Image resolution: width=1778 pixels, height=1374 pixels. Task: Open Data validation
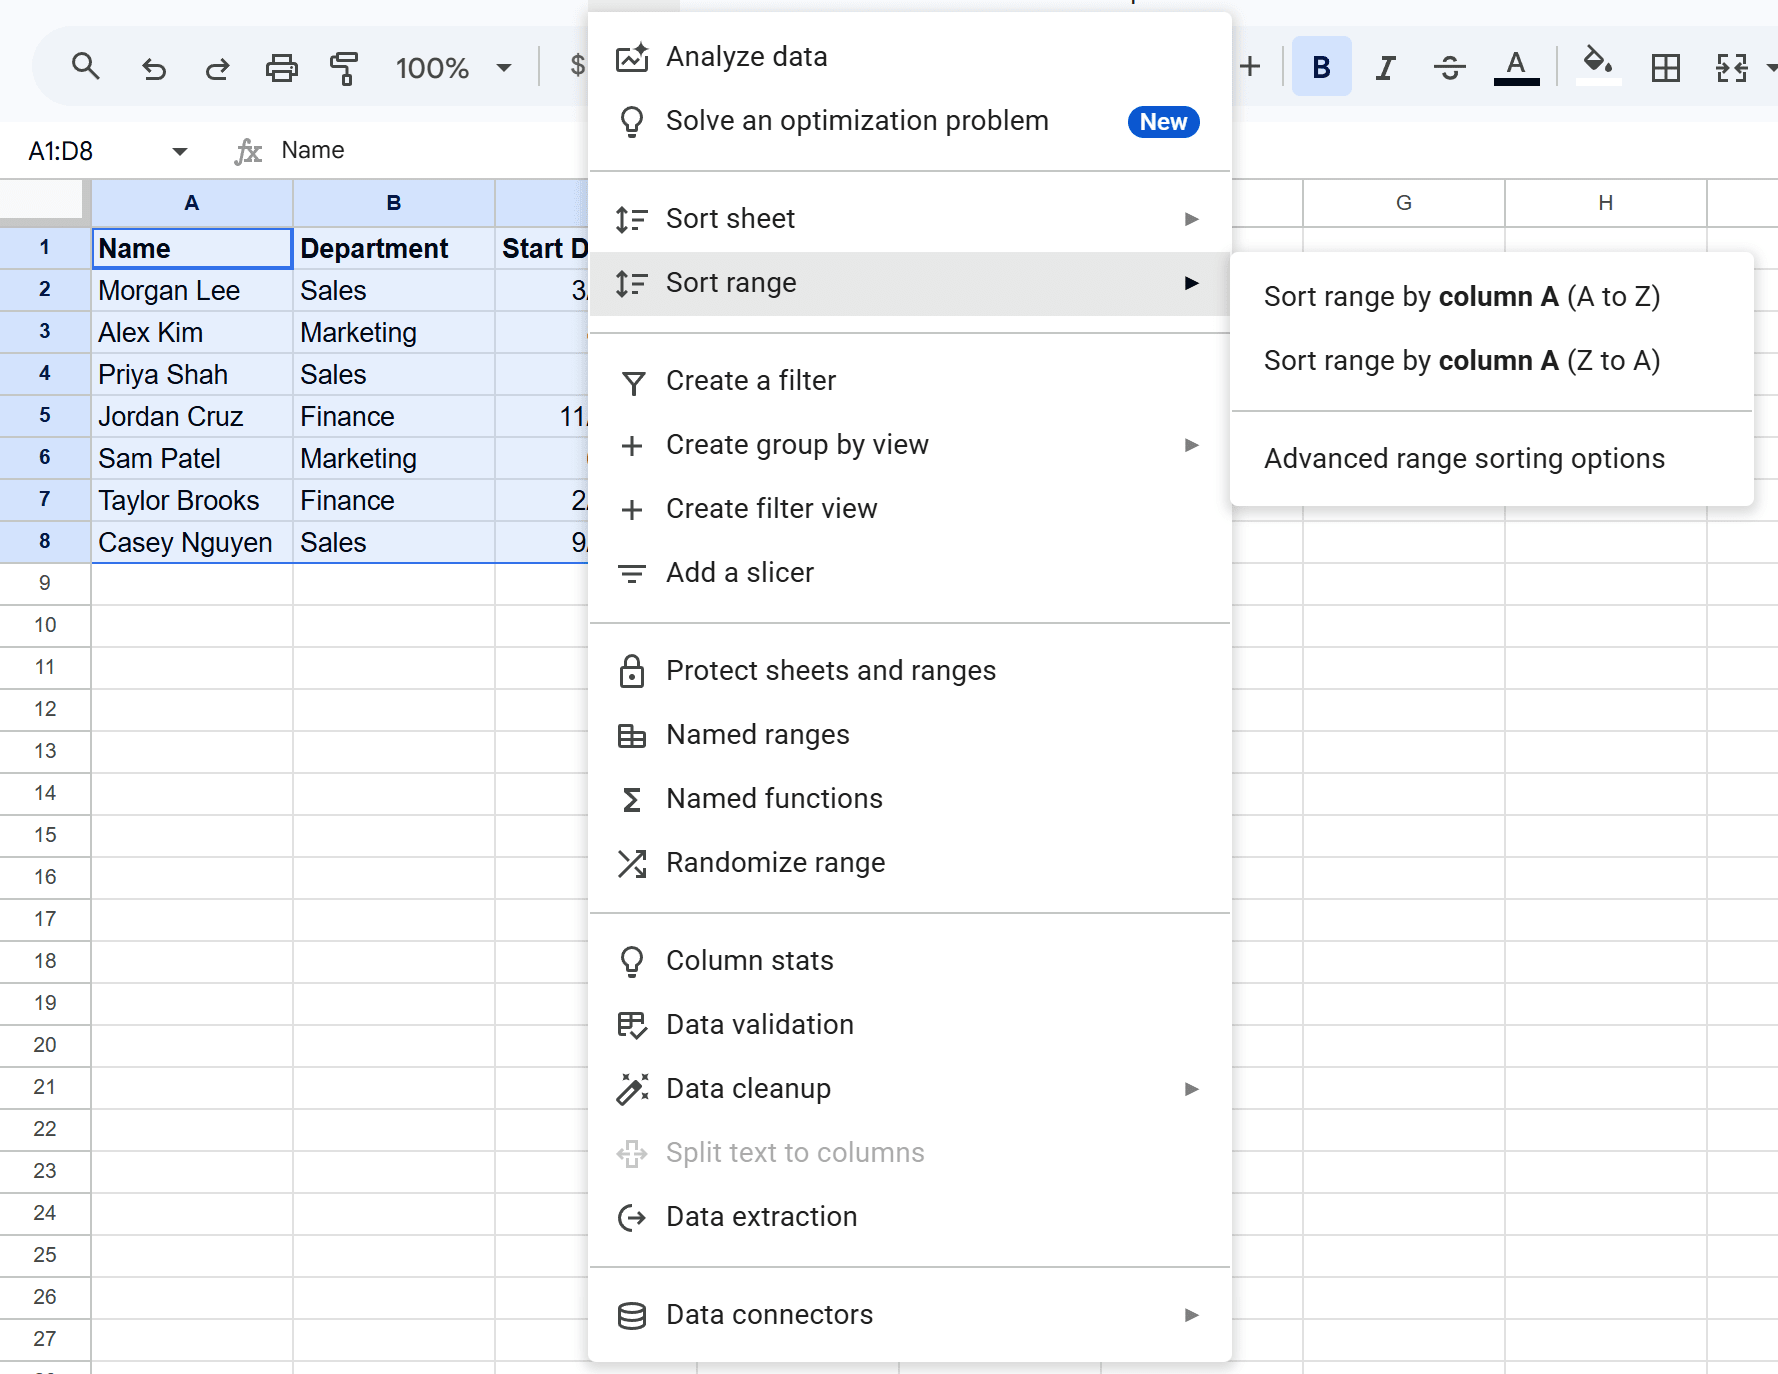pos(910,1025)
